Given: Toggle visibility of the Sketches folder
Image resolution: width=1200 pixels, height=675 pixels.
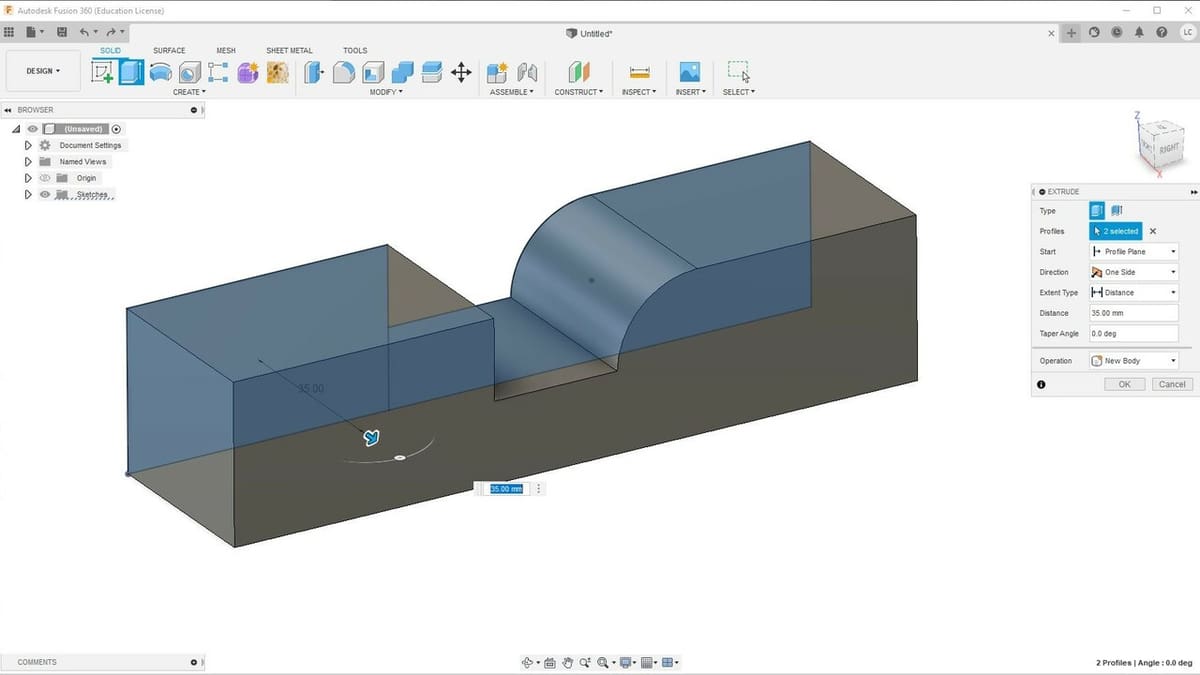Looking at the screenshot, I should click(x=45, y=194).
